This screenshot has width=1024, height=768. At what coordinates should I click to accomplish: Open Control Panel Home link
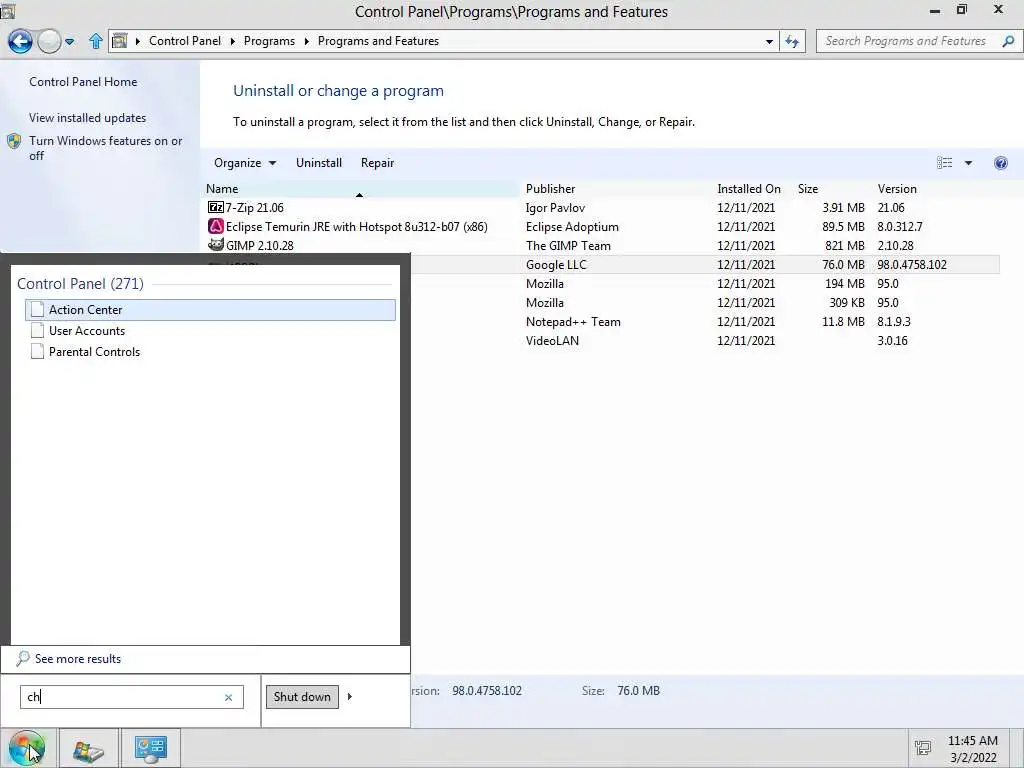click(83, 82)
